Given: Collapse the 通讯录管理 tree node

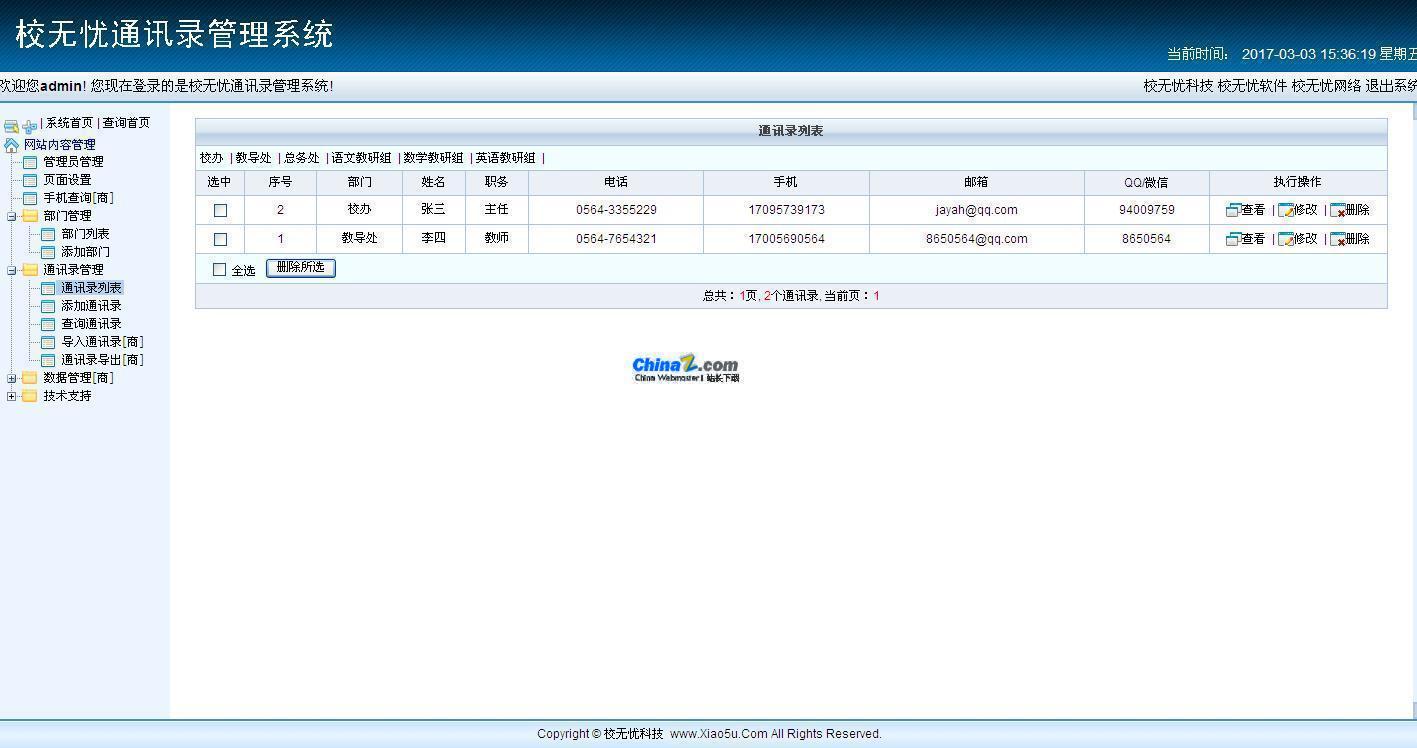Looking at the screenshot, I should click(11, 270).
